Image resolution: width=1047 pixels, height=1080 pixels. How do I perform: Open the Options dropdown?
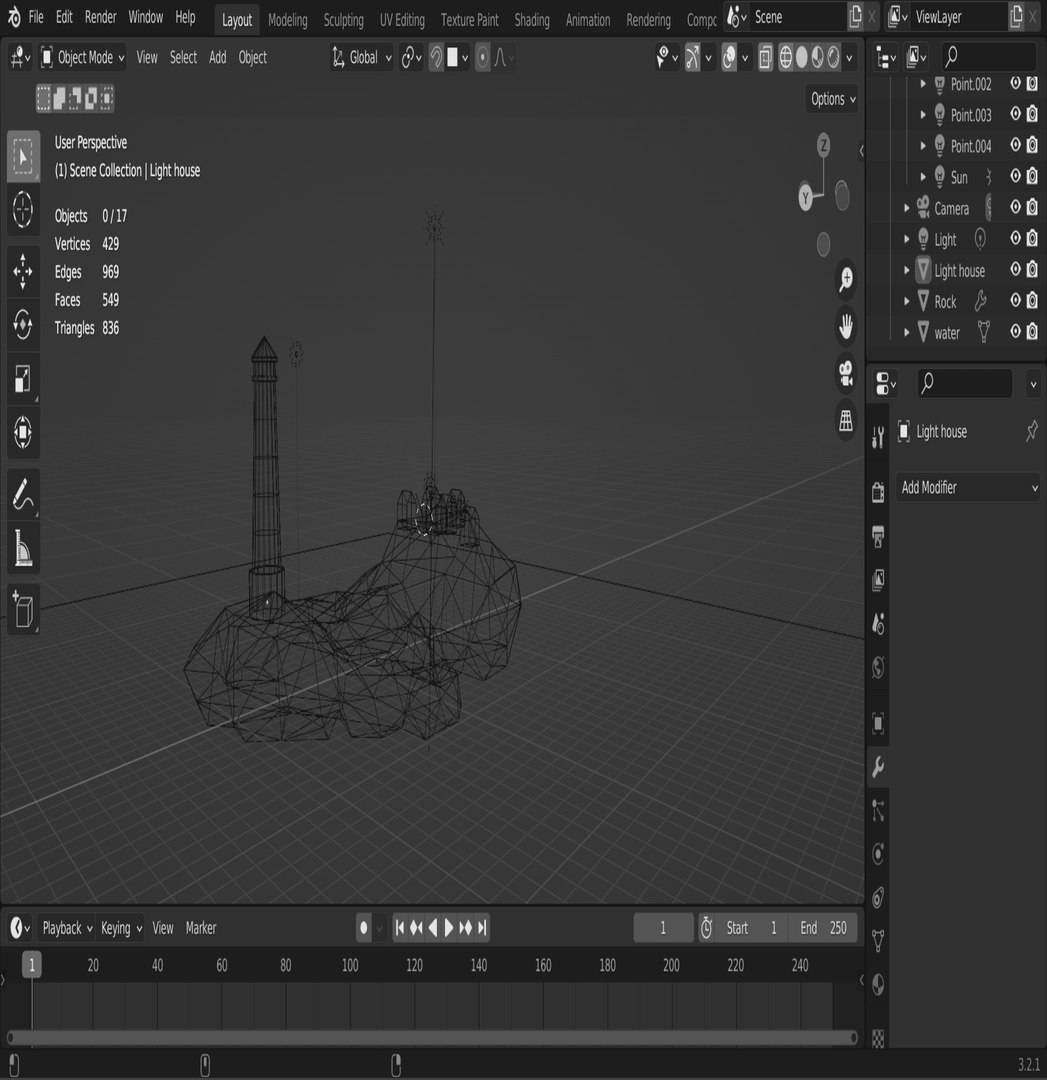(x=833, y=99)
